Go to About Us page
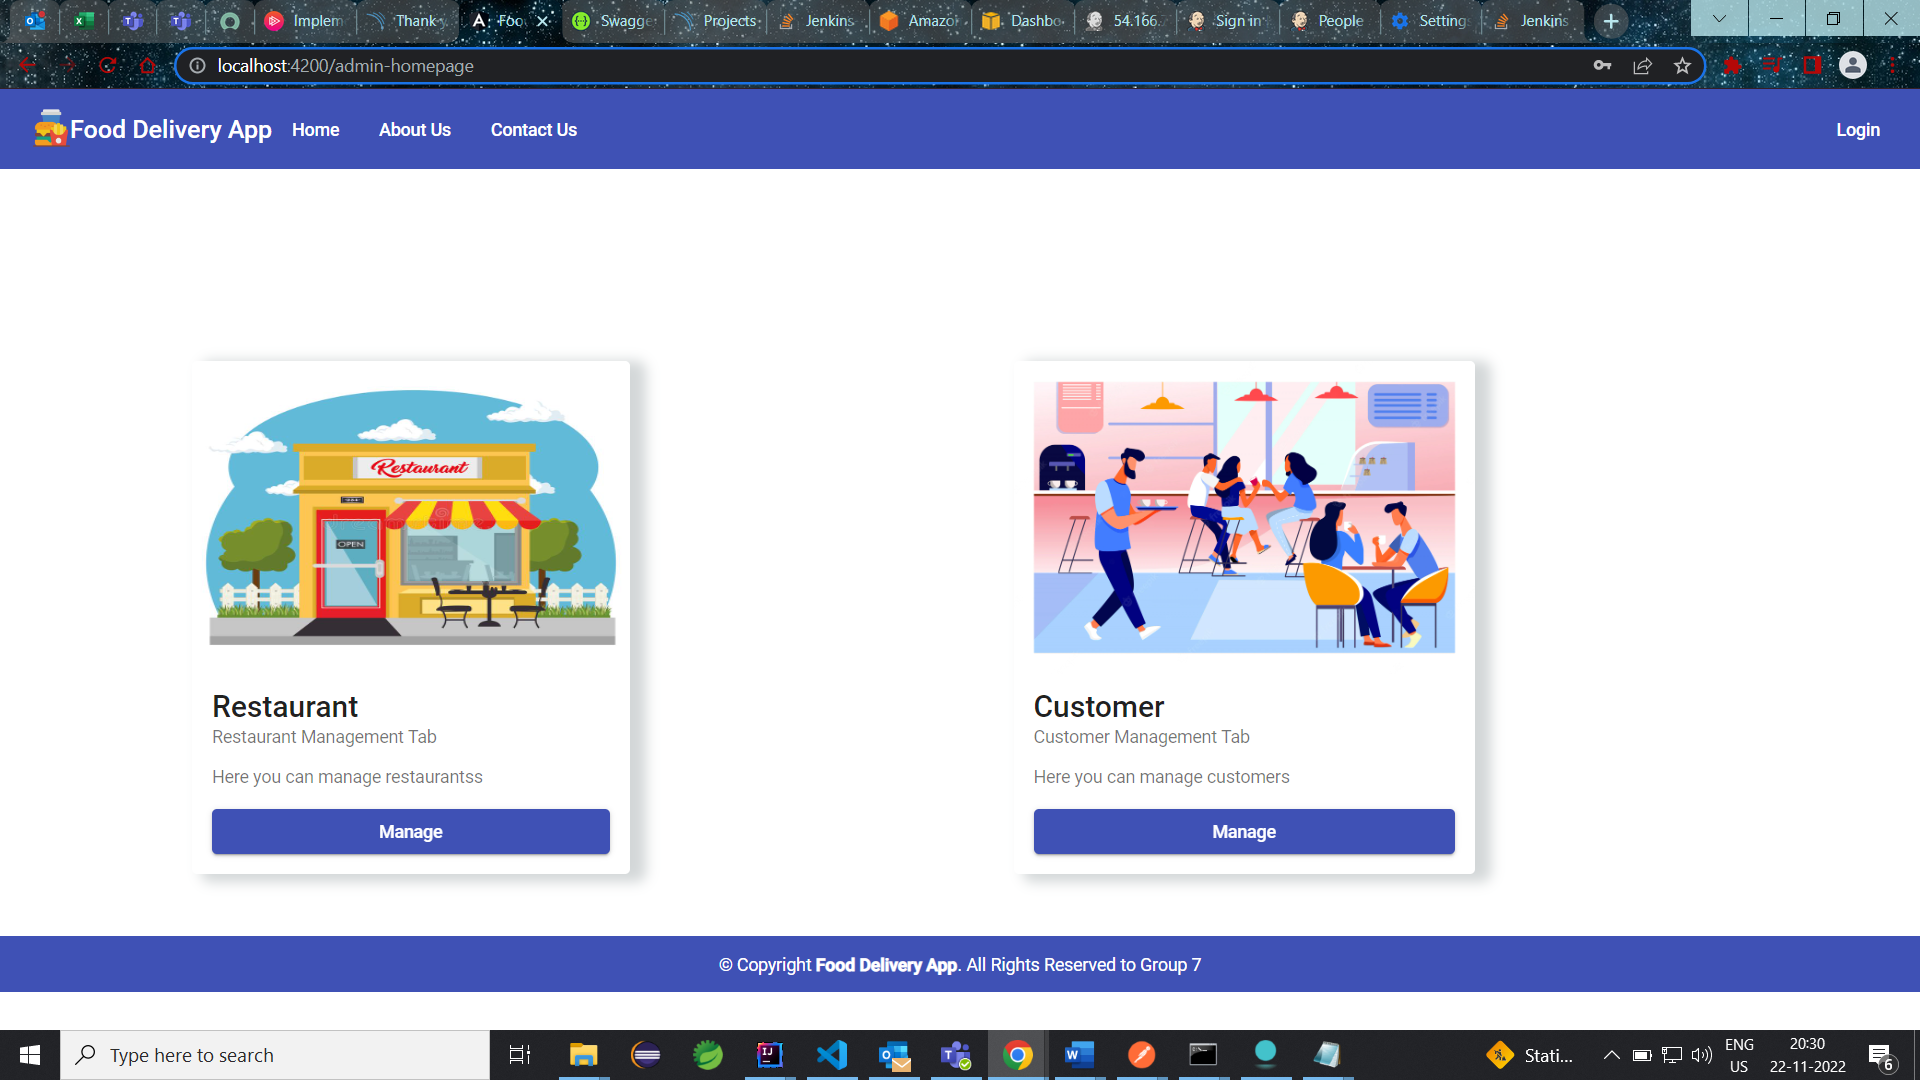The width and height of the screenshot is (1920, 1080). tap(415, 130)
